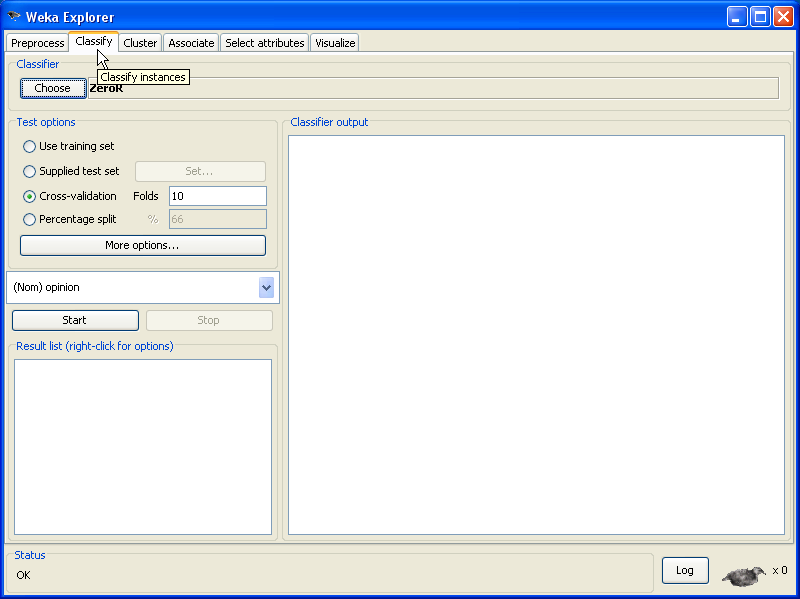
Task: Go to the Associate tab
Action: coord(191,43)
